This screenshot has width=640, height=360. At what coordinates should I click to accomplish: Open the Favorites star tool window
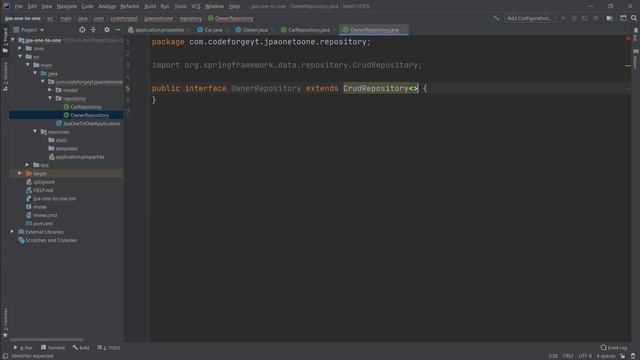click(5, 323)
